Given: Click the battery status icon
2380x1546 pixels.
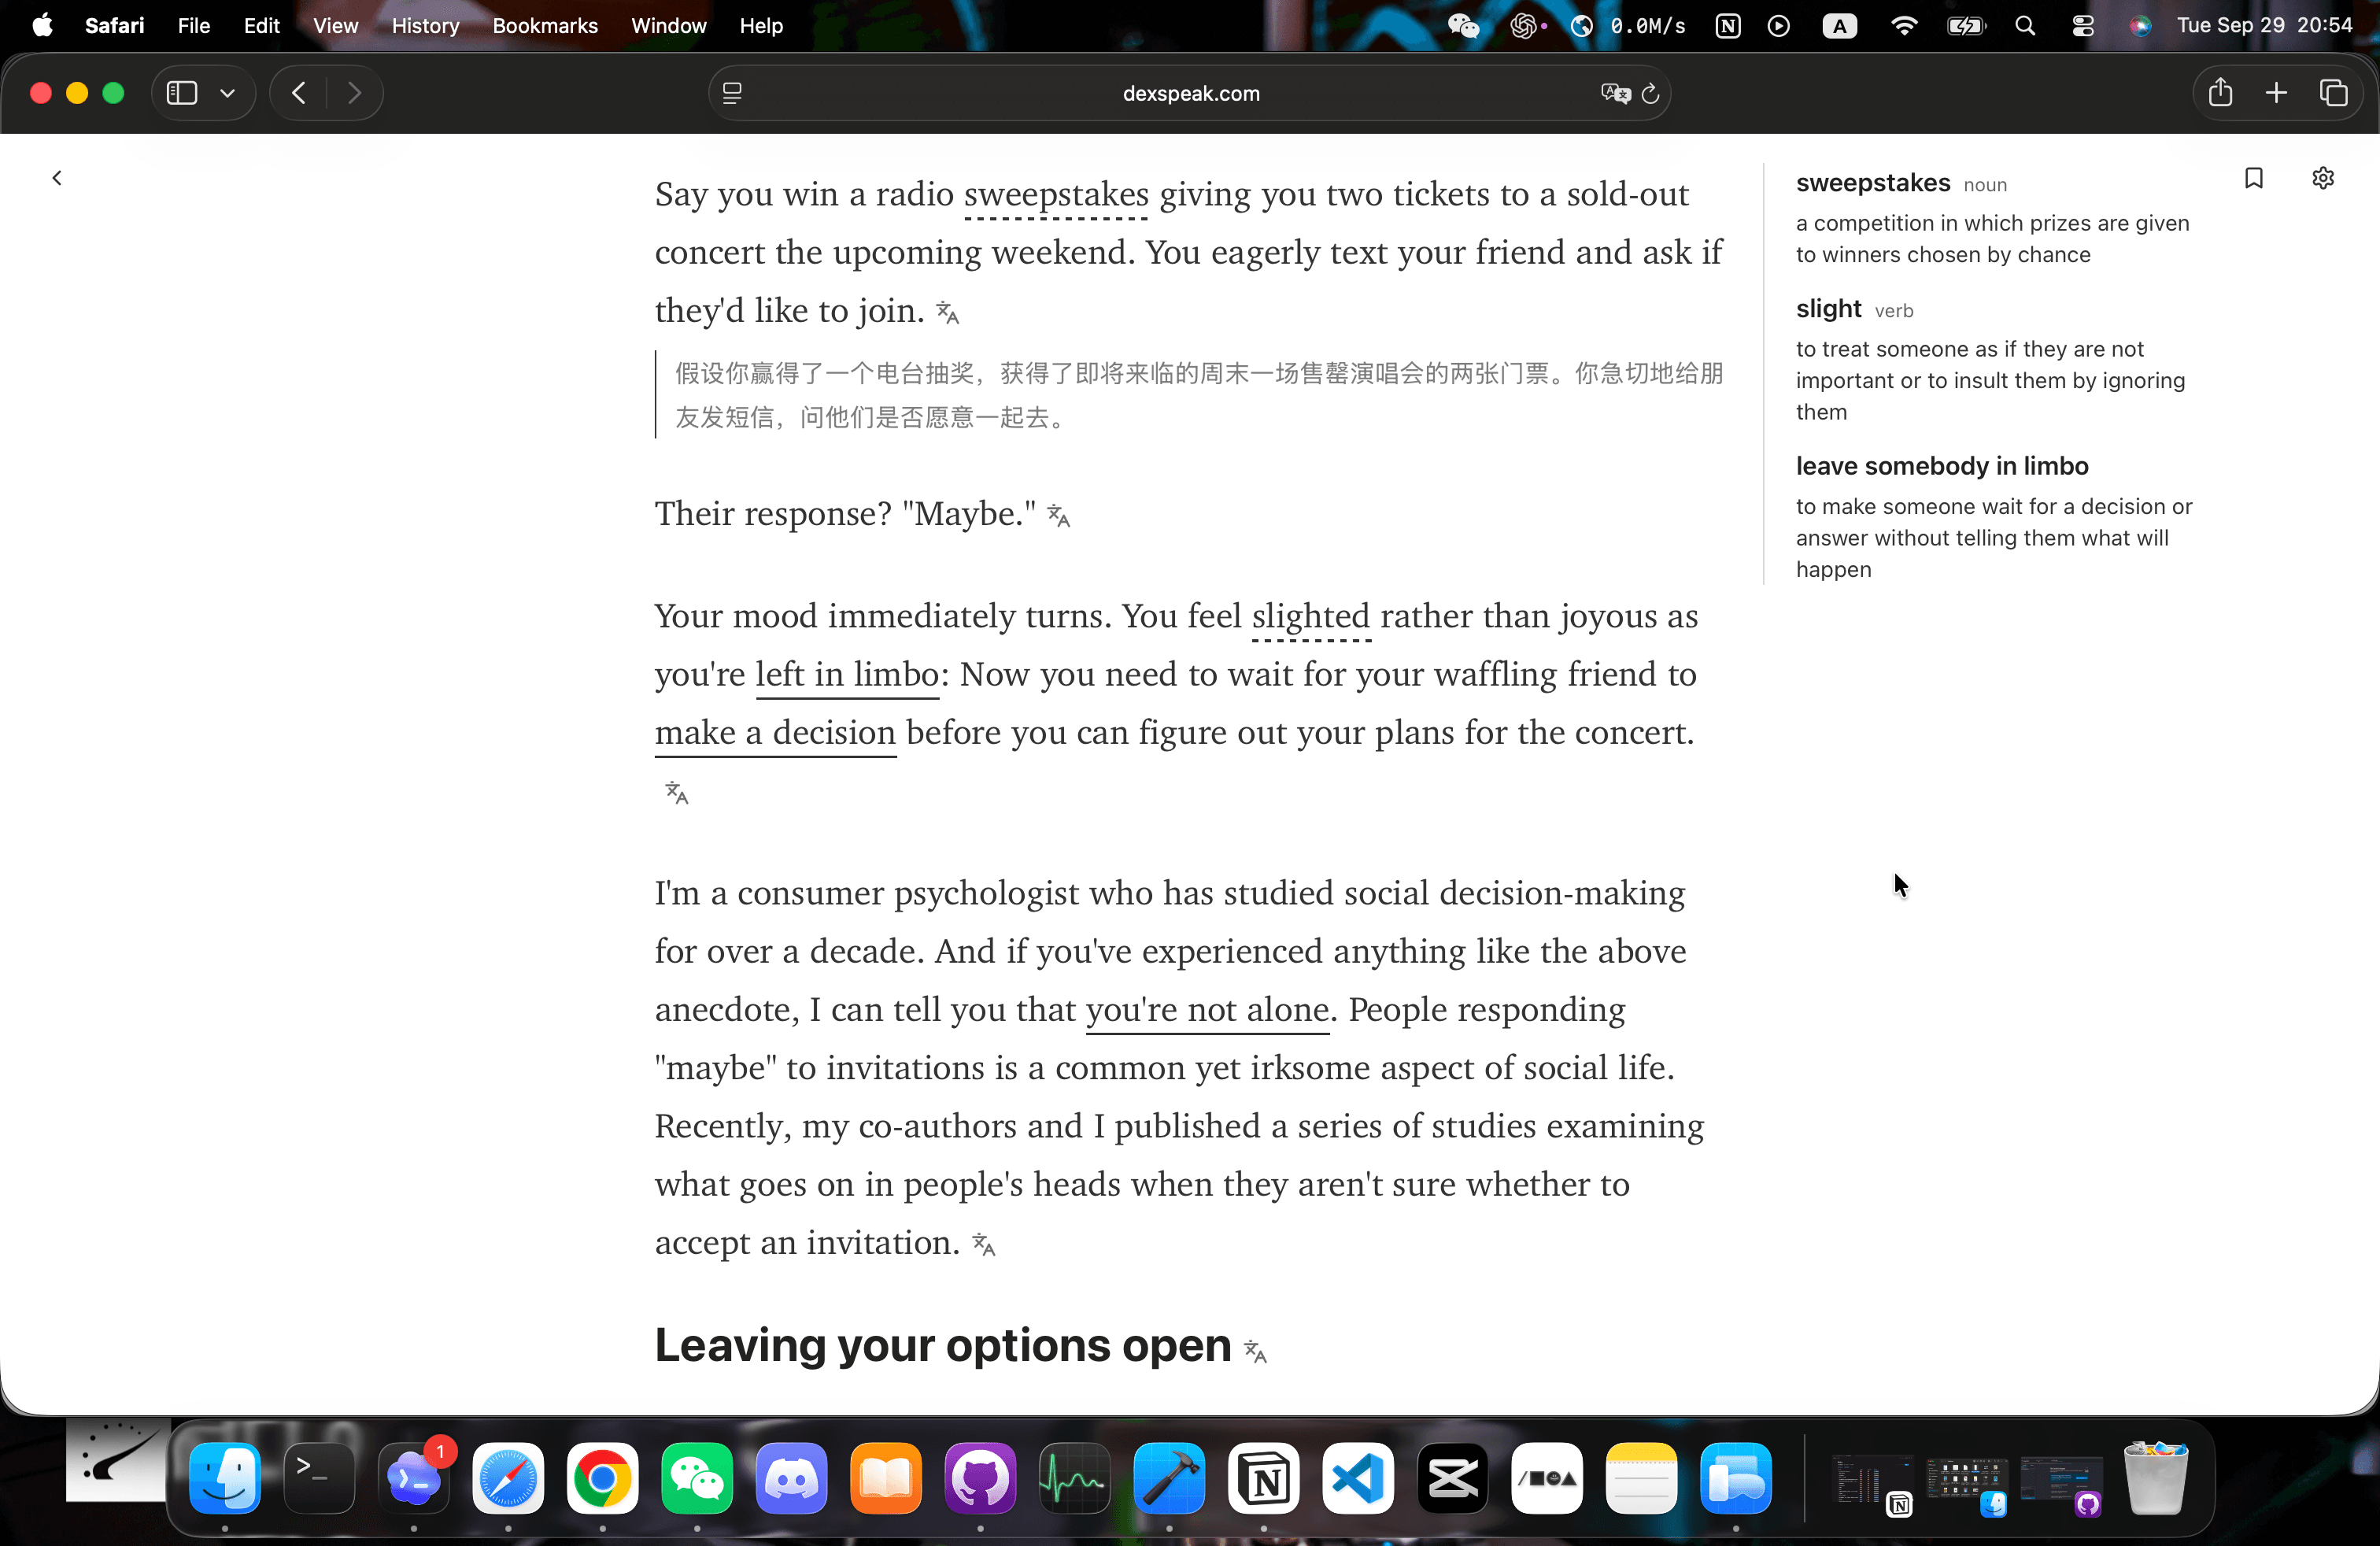Looking at the screenshot, I should click(1966, 26).
